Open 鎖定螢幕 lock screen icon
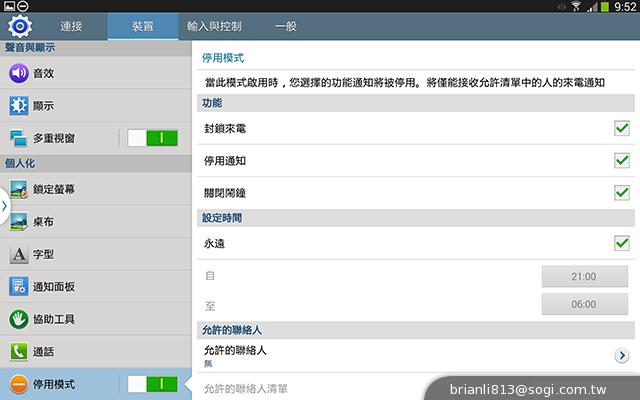 pos(18,188)
